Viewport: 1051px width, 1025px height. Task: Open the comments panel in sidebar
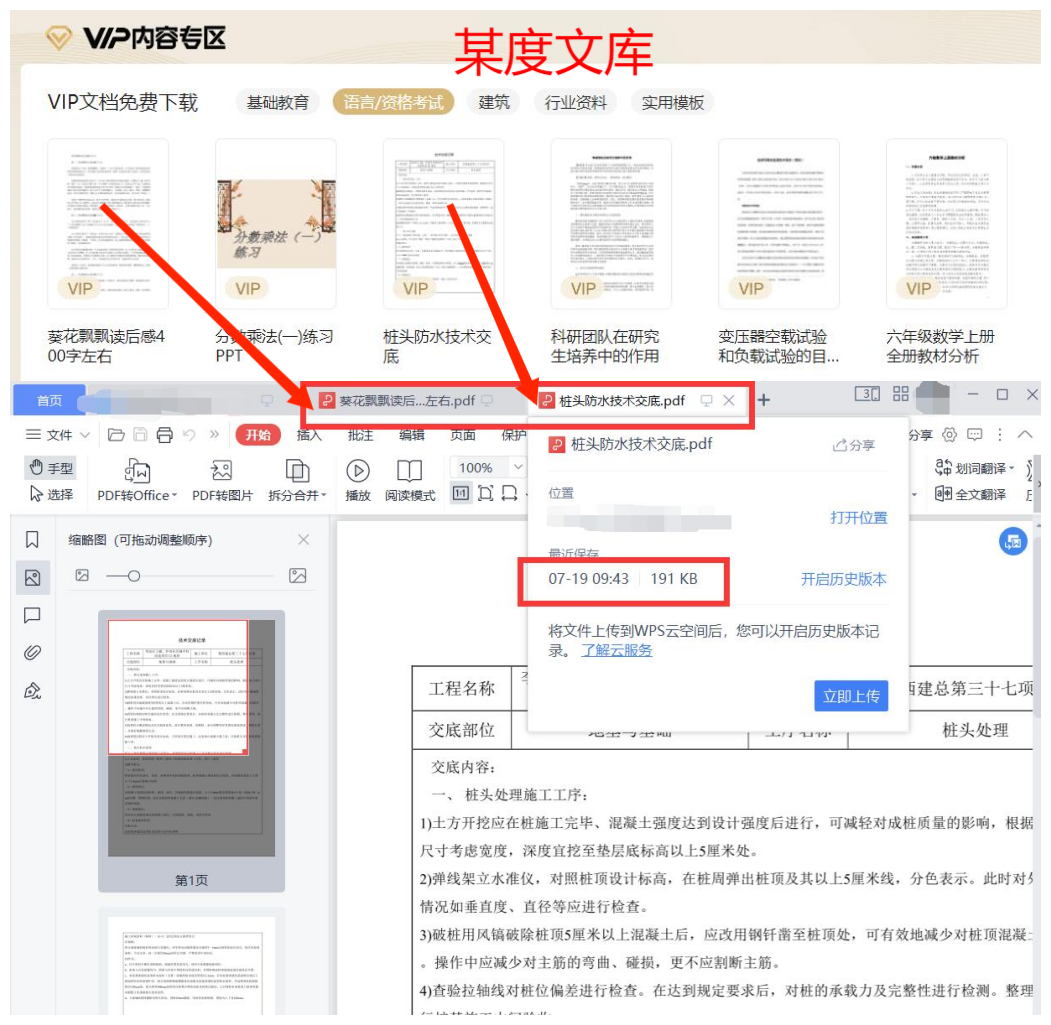32,615
